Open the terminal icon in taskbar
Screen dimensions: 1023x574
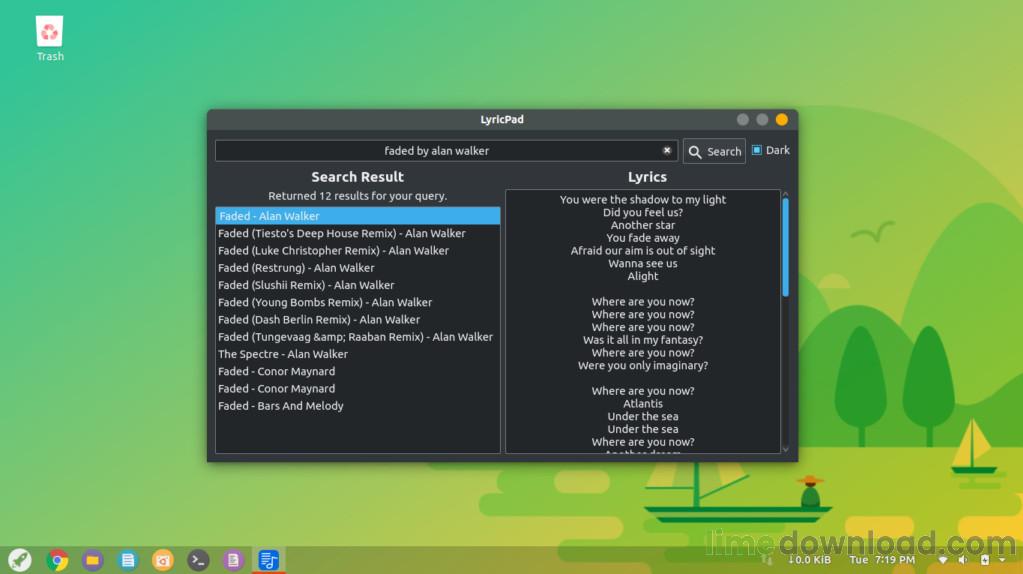point(198,560)
